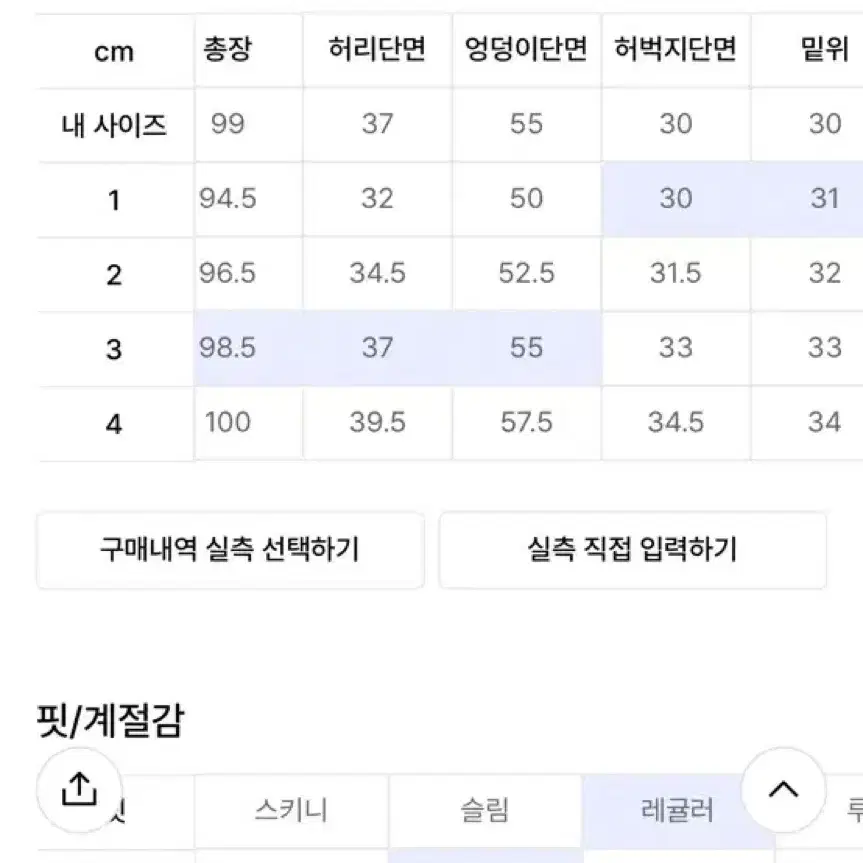Viewport: 863px width, 863px height.
Task: Click highlighted 98.5 length cell
Action: pyautogui.click(x=227, y=348)
